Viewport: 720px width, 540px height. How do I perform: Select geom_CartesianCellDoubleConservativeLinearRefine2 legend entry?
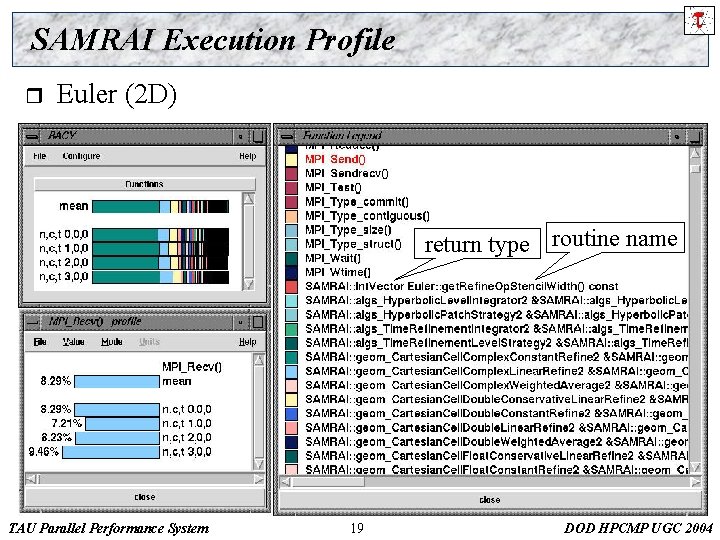[x=496, y=399]
